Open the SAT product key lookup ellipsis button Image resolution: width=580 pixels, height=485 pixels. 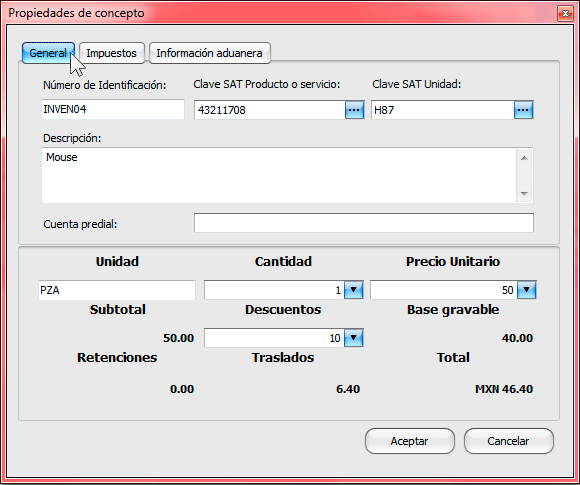[354, 110]
